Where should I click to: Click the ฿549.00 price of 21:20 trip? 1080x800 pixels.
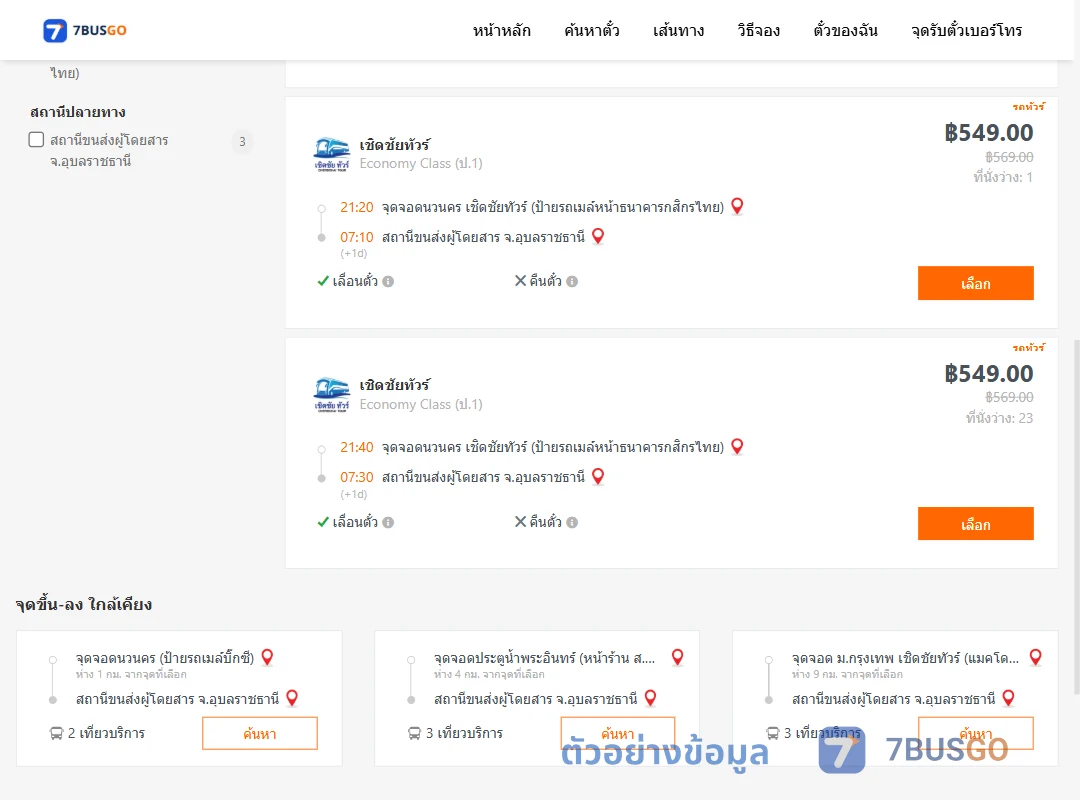[x=988, y=132]
